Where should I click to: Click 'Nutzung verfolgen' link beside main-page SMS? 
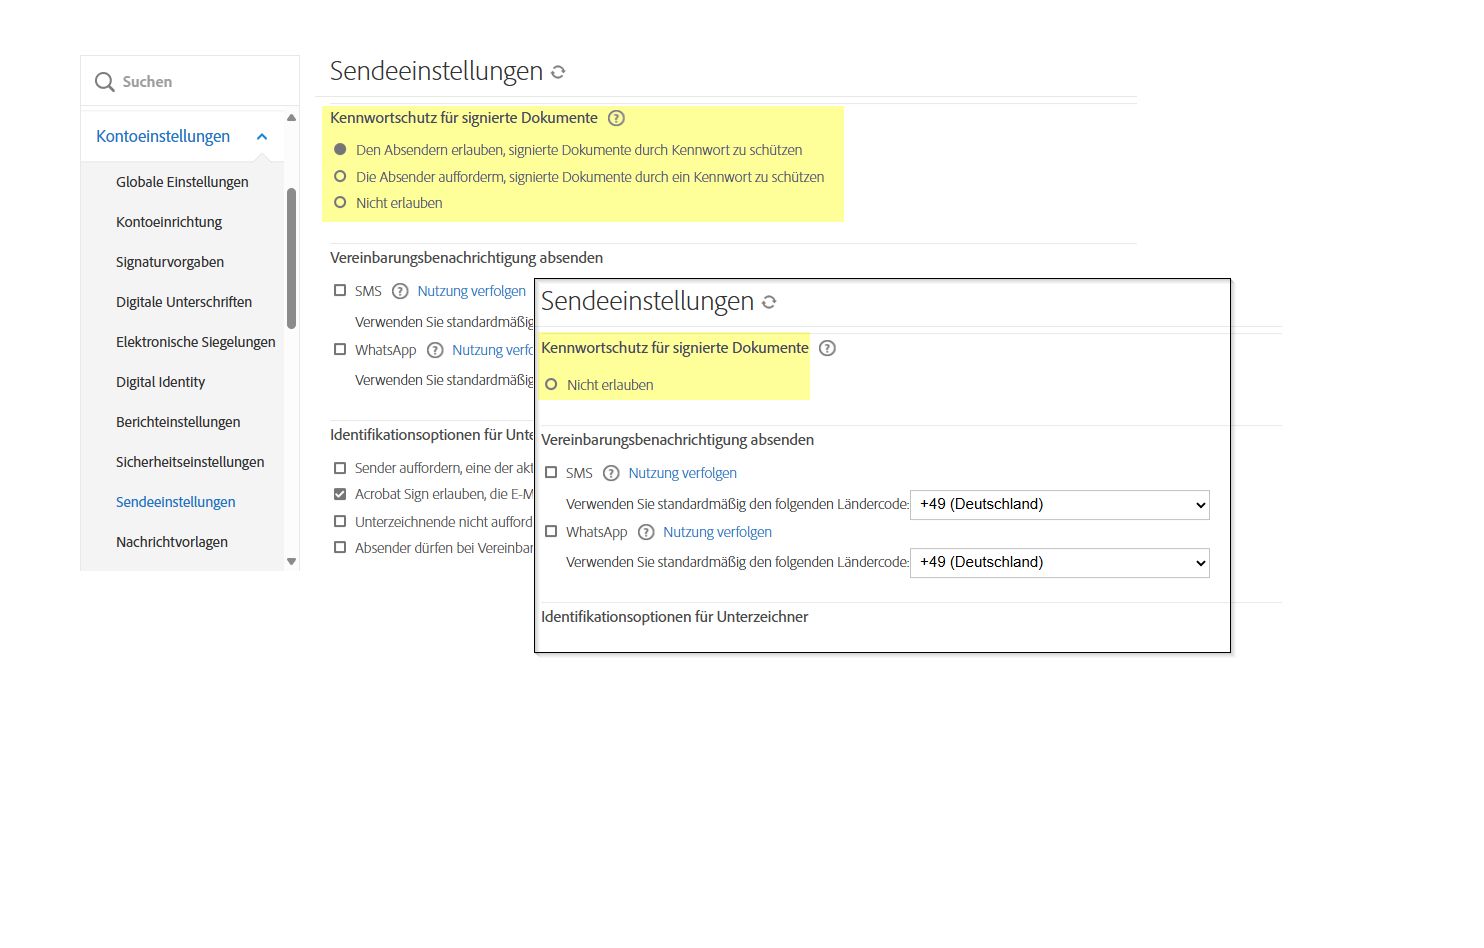(471, 291)
